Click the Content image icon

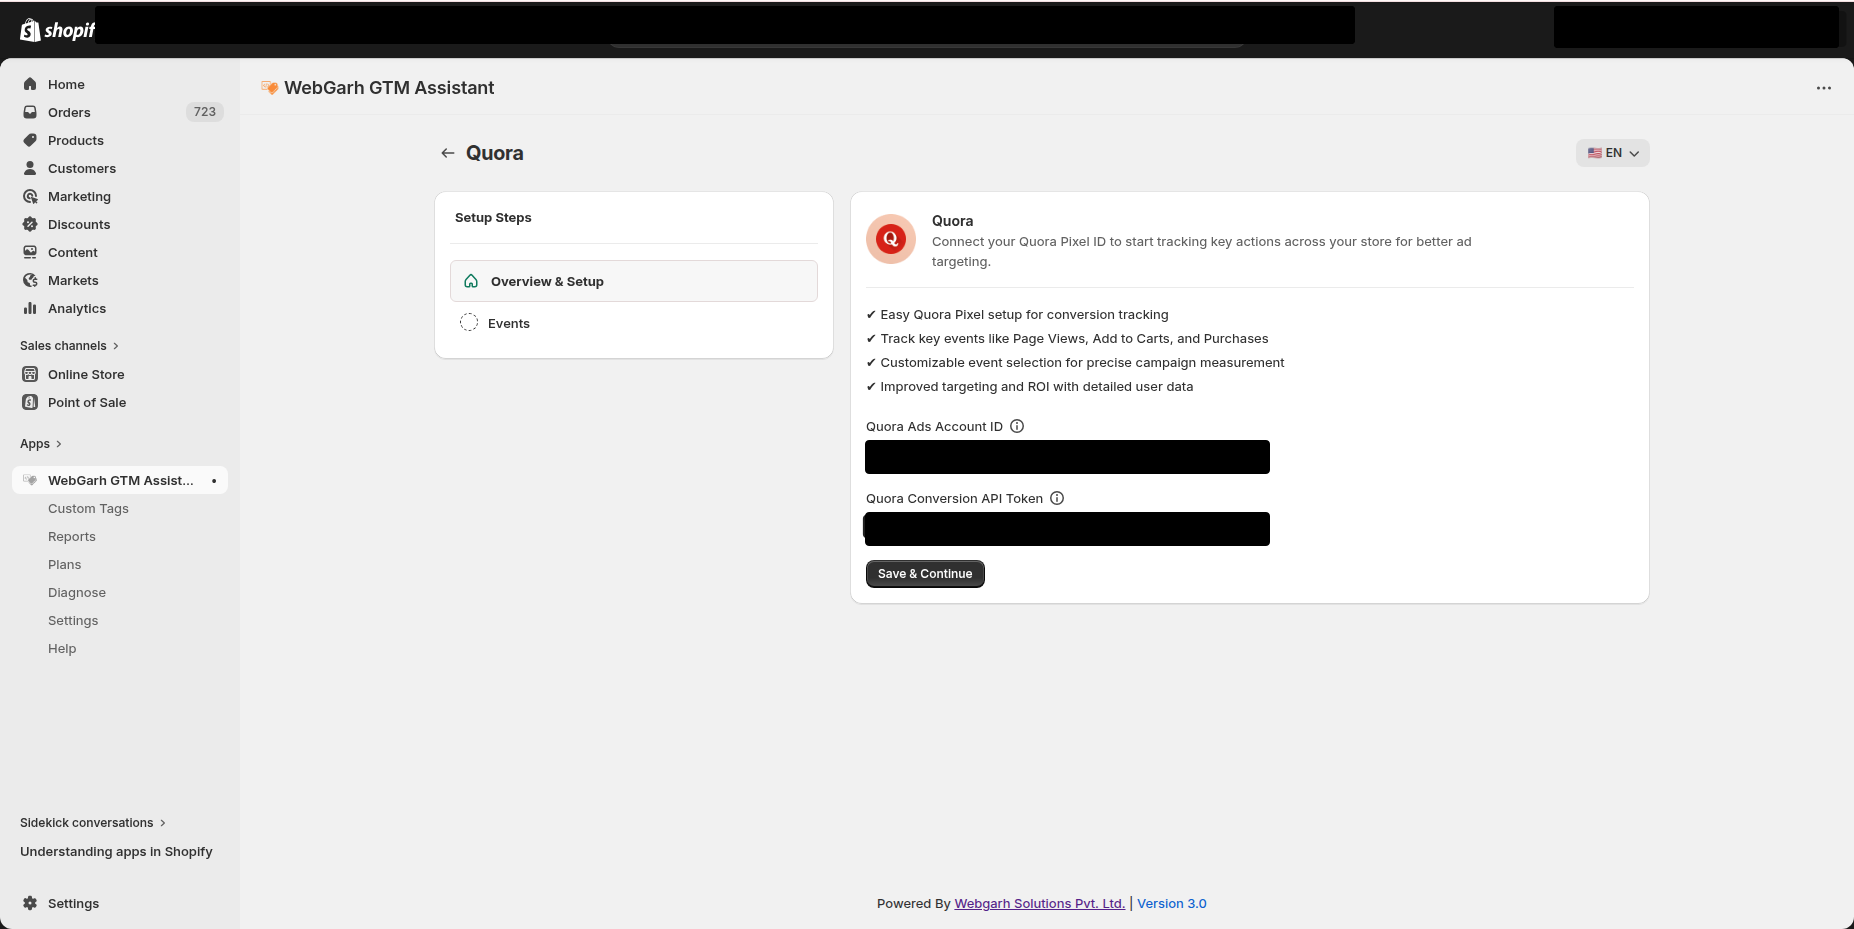click(30, 252)
